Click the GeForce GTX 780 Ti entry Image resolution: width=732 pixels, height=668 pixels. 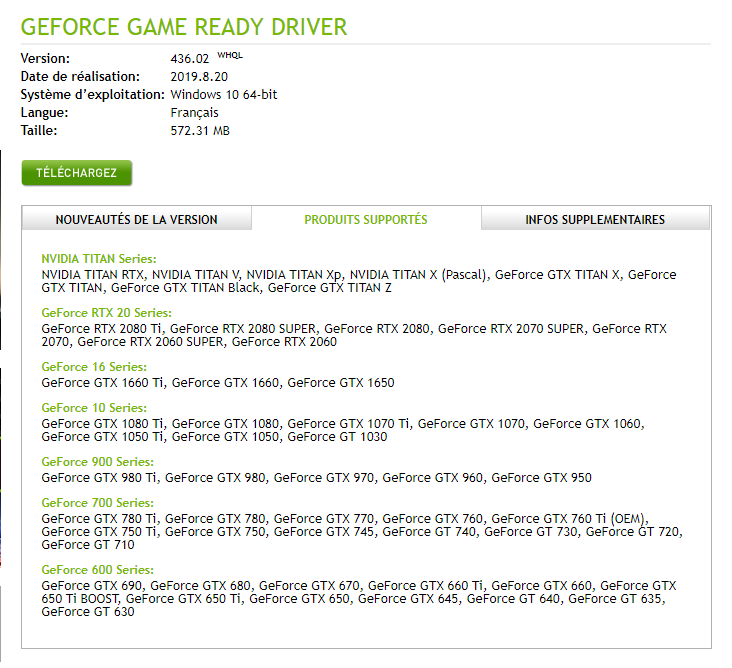[99, 519]
